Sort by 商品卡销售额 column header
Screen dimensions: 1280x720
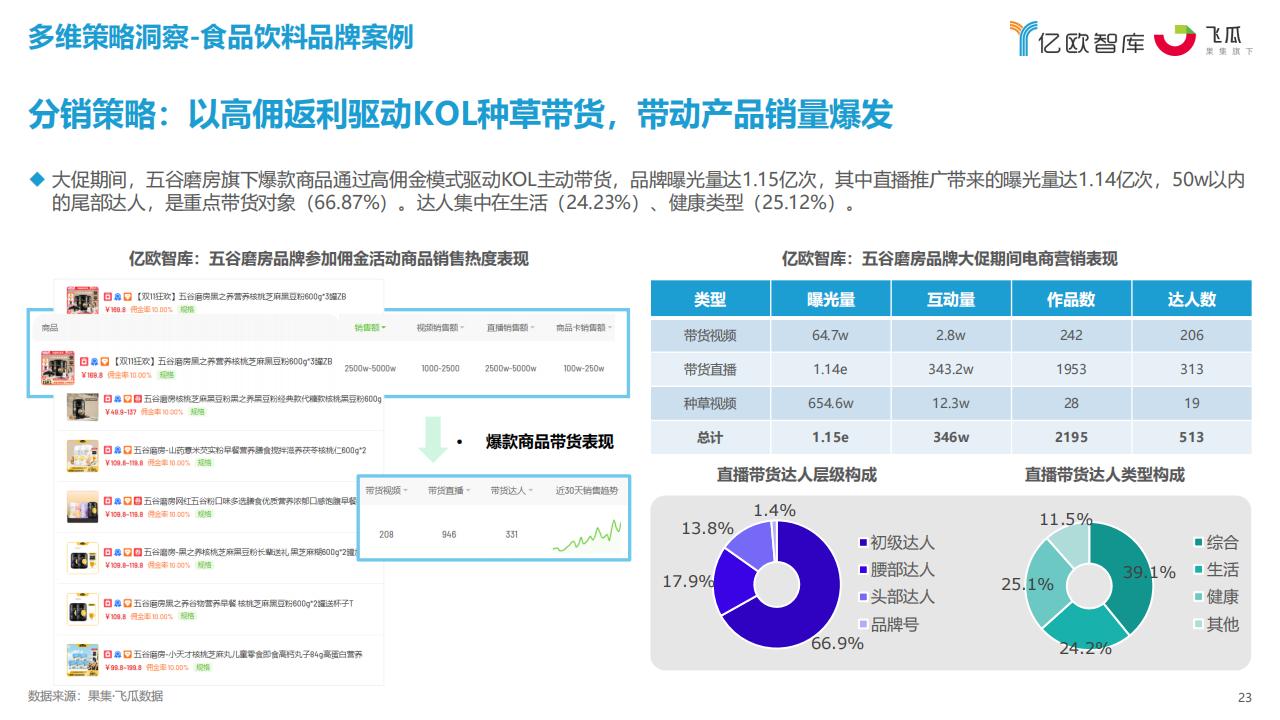tap(584, 327)
